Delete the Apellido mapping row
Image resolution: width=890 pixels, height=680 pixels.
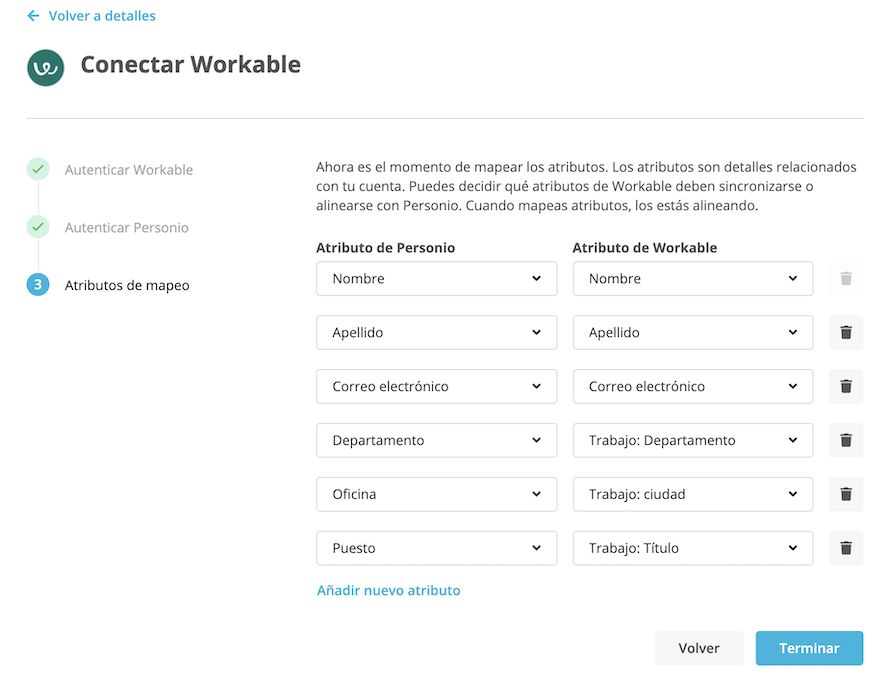[x=846, y=332]
